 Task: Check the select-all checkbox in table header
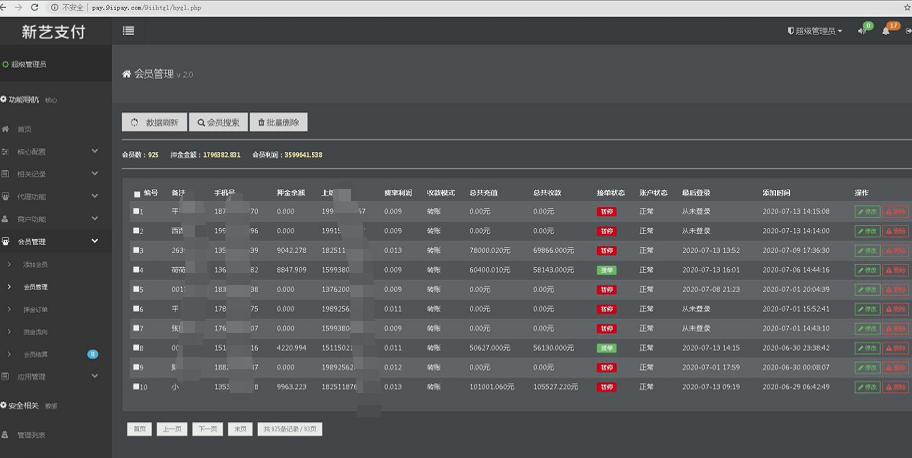[137, 194]
